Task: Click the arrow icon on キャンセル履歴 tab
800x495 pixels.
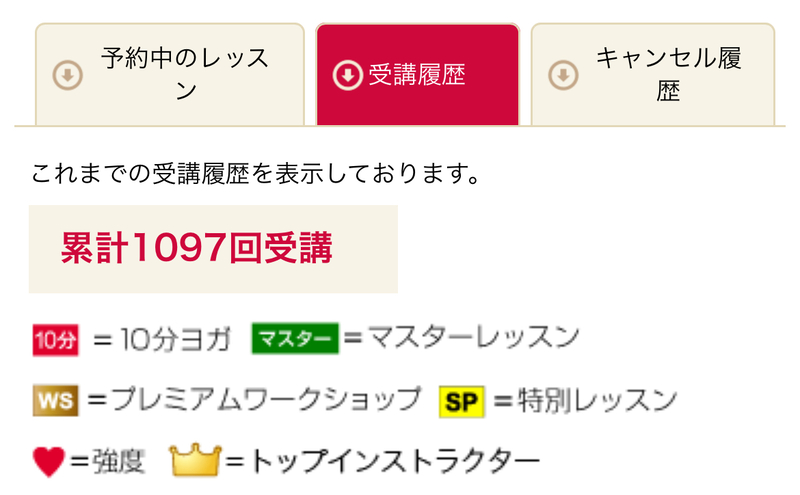Action: pyautogui.click(x=563, y=76)
